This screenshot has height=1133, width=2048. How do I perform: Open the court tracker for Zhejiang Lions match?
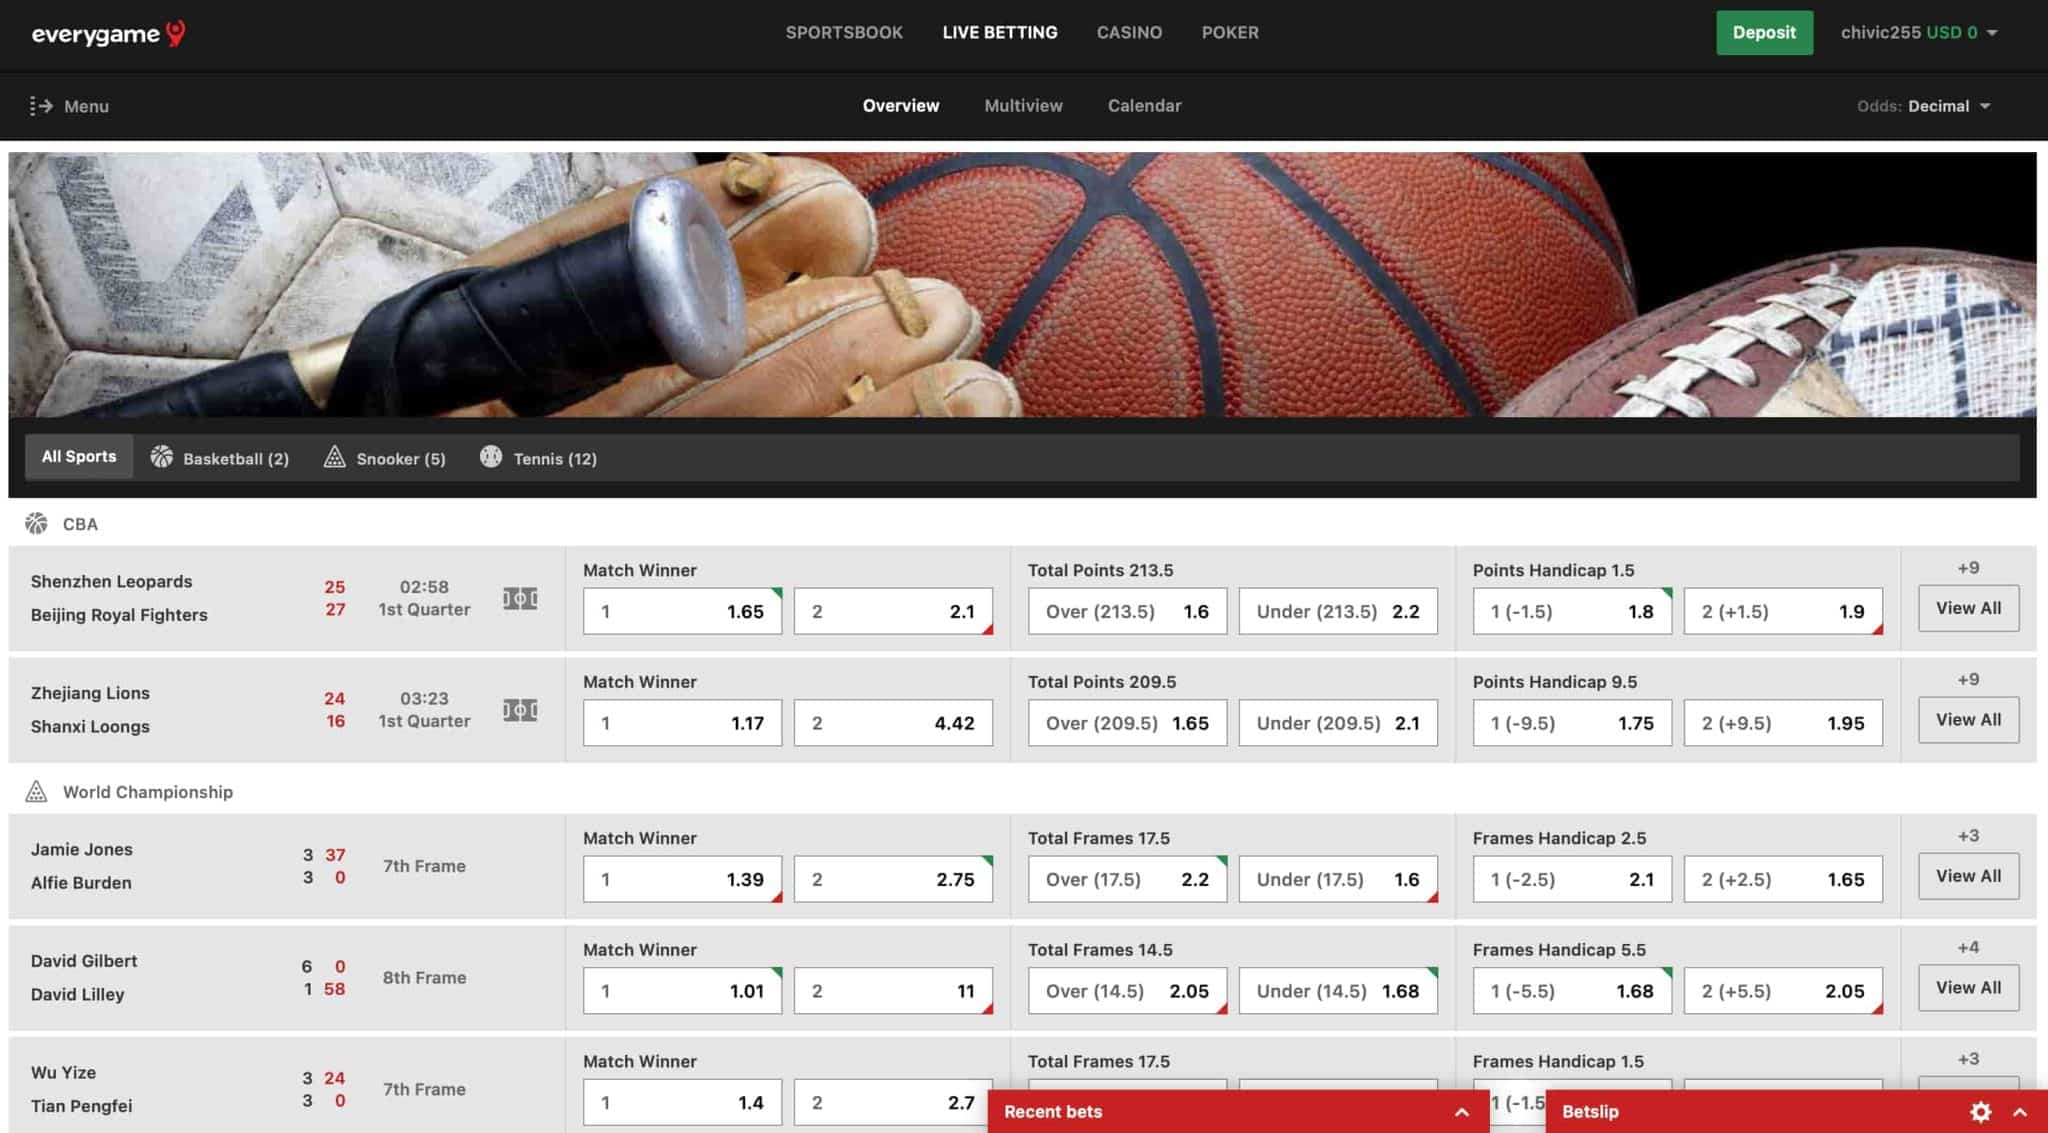(x=520, y=710)
